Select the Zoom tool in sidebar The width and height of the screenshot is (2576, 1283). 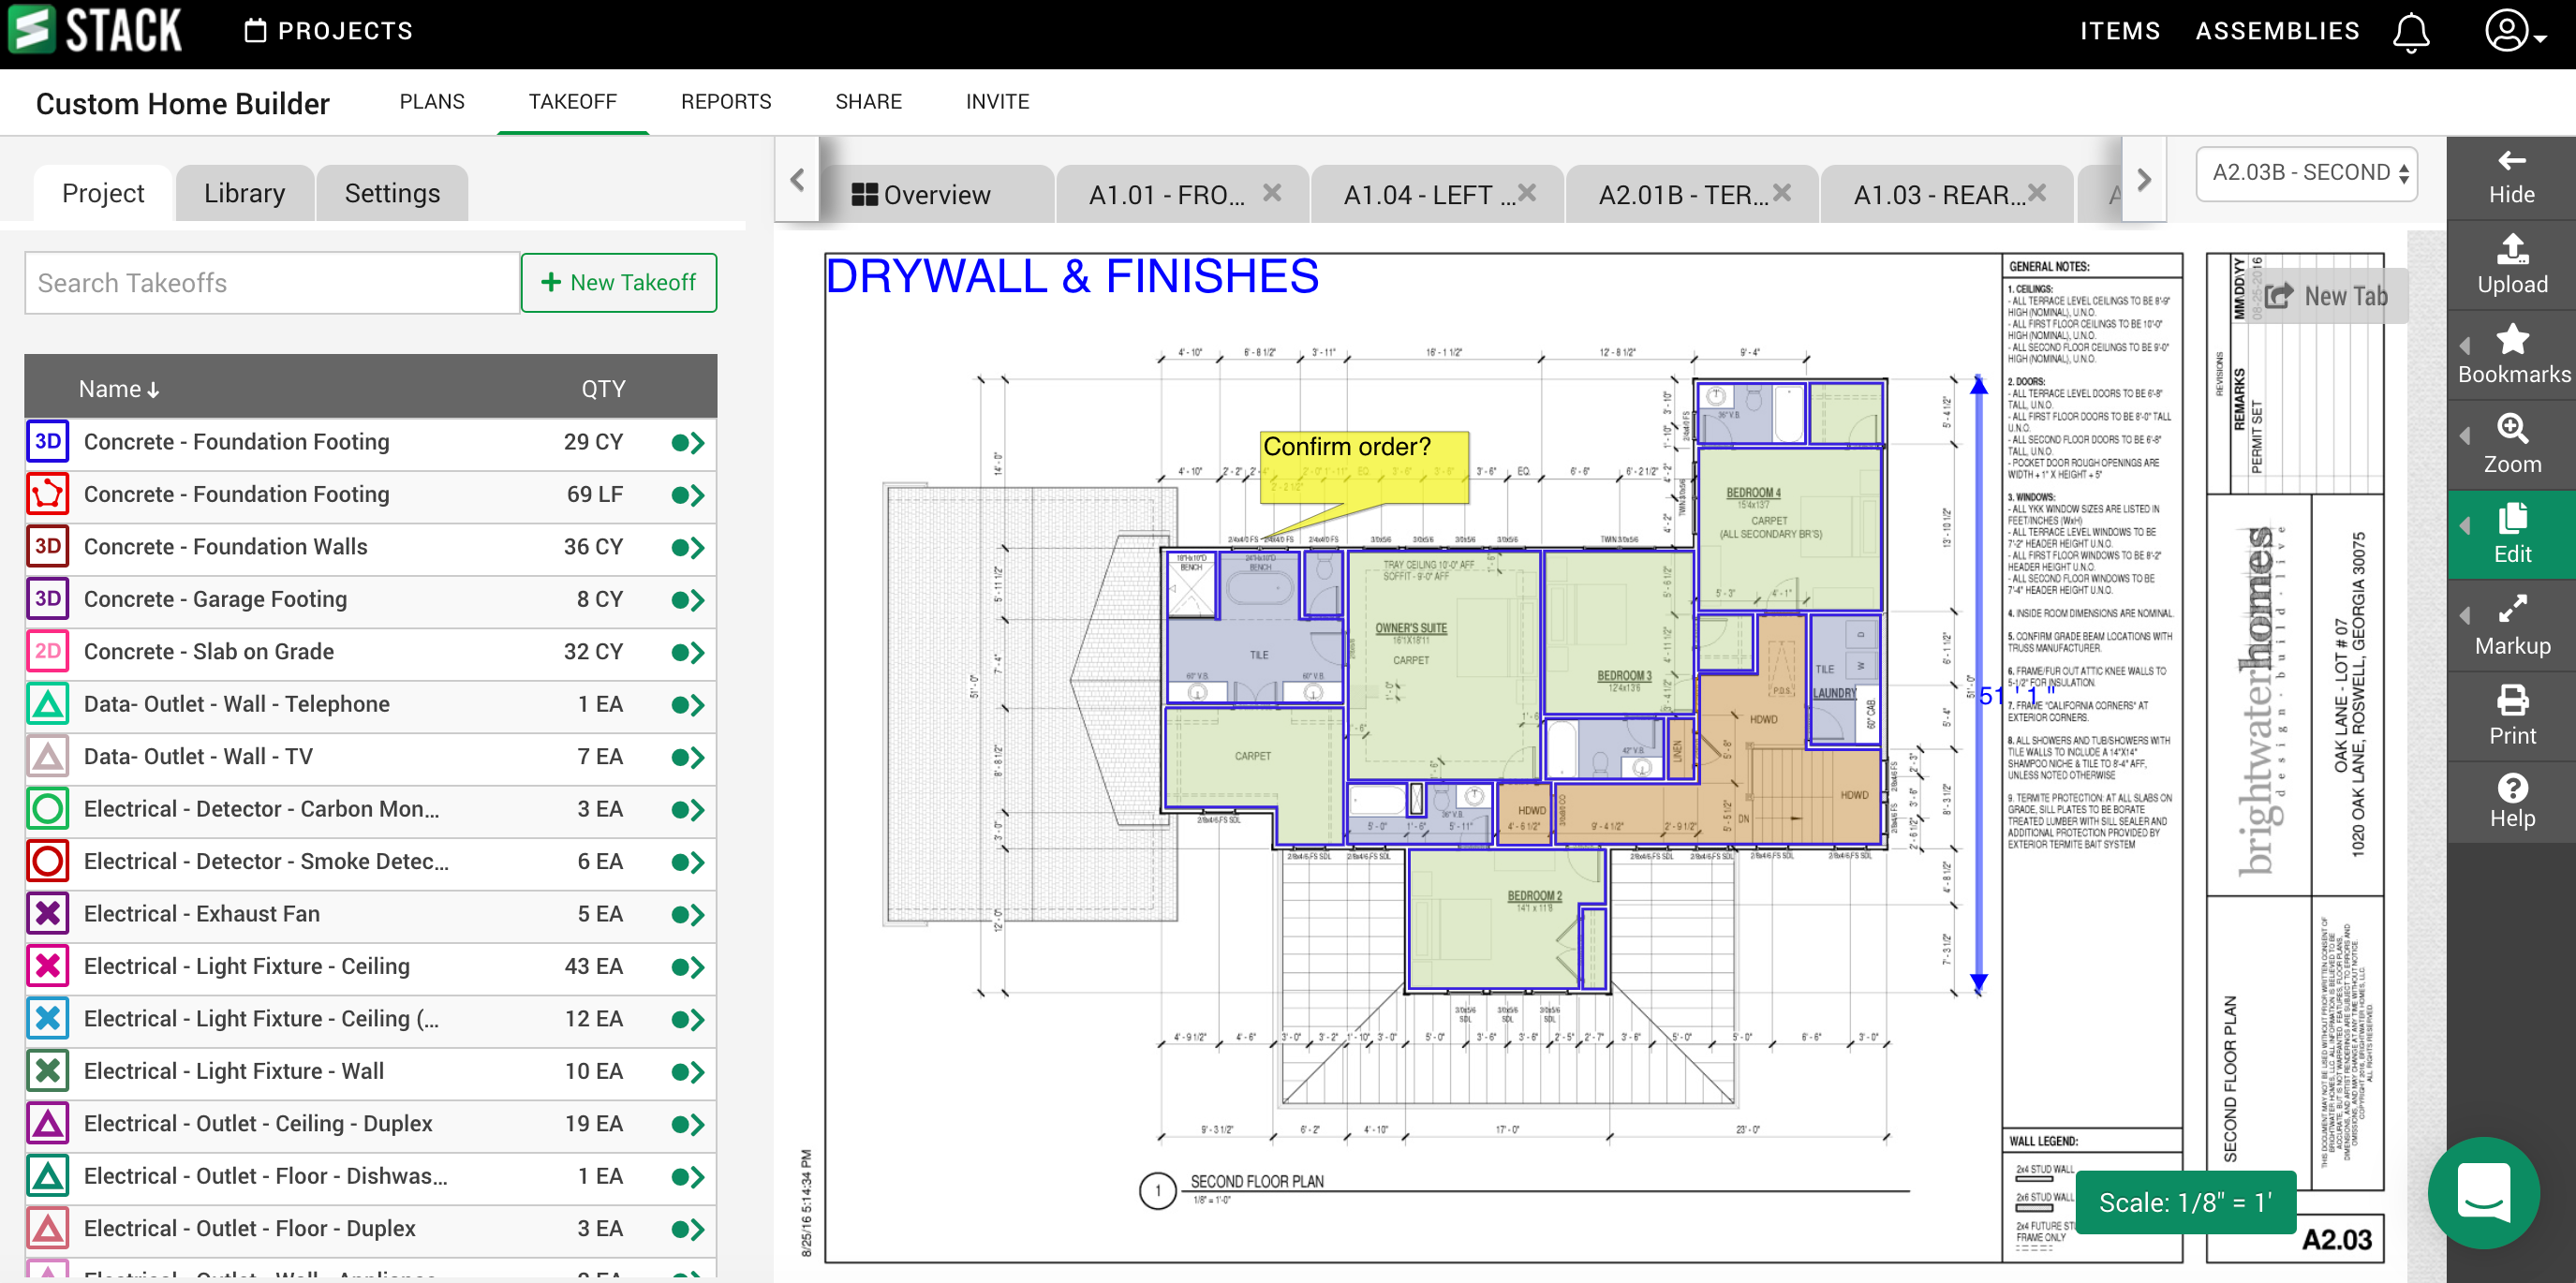tap(2511, 444)
